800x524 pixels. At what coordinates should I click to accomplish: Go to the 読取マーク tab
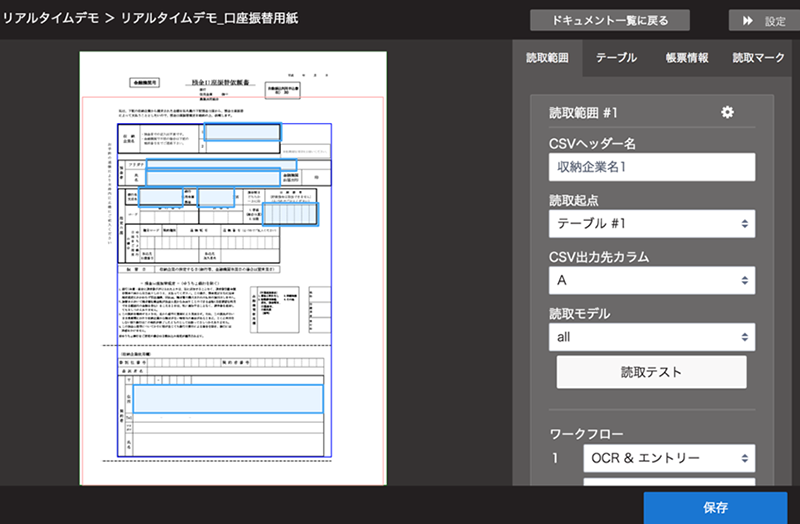pos(758,58)
